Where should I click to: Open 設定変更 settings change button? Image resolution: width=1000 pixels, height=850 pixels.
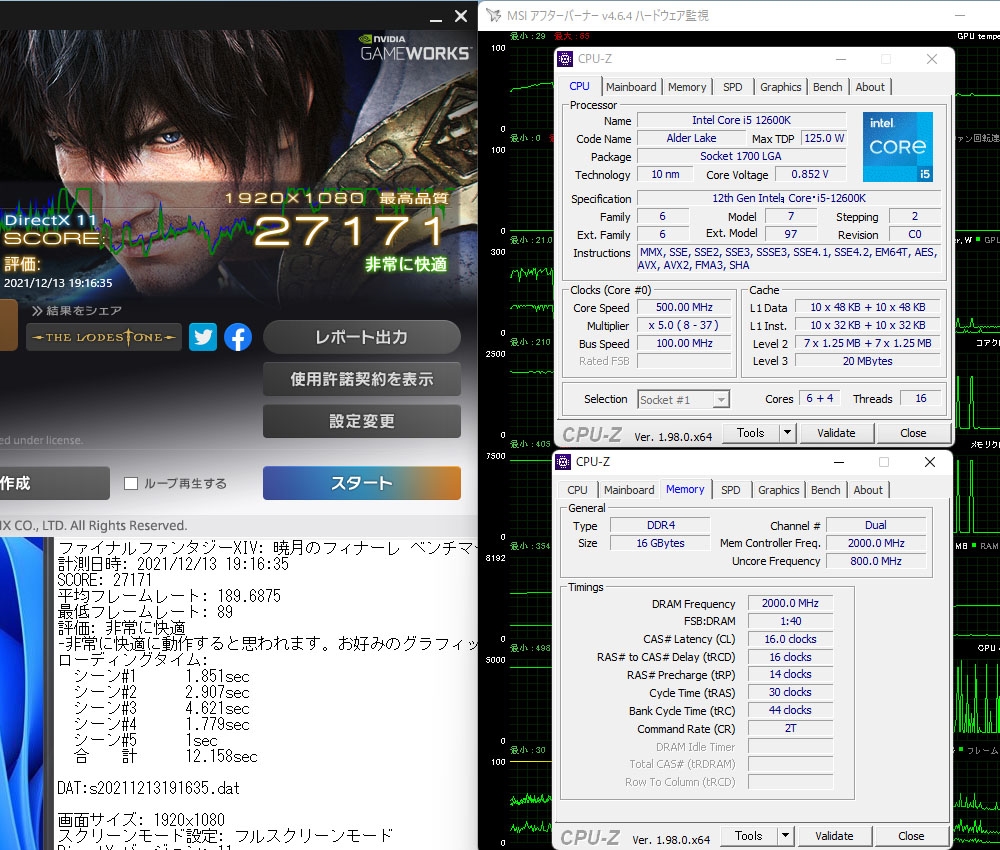click(x=362, y=421)
